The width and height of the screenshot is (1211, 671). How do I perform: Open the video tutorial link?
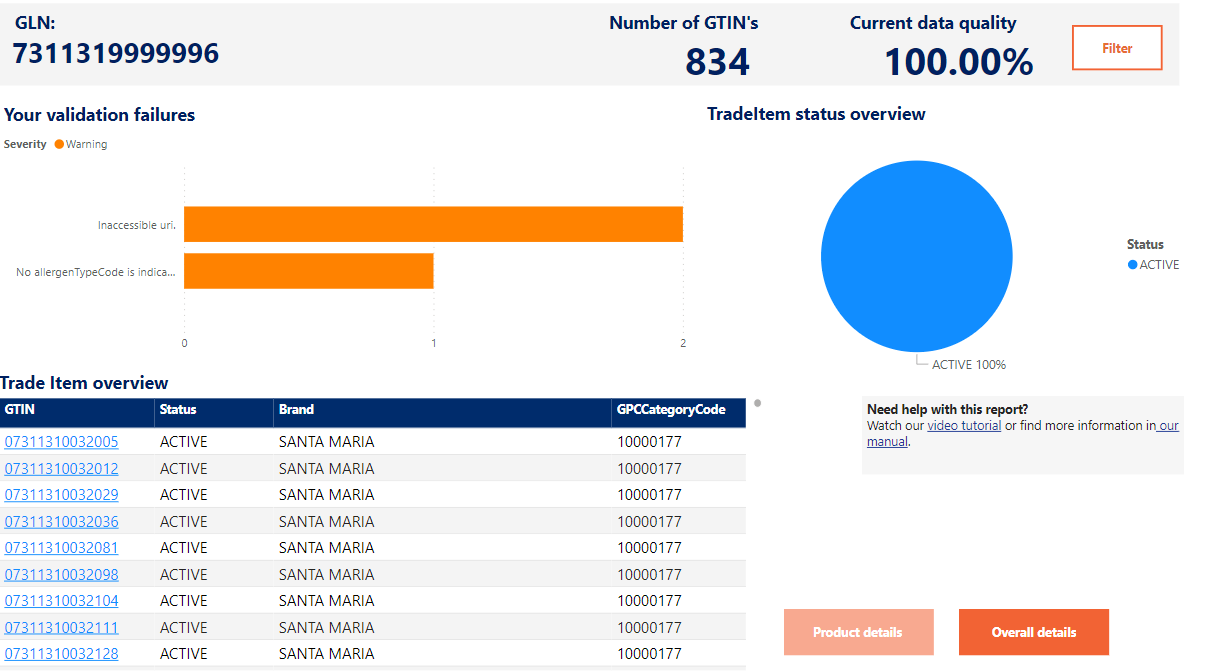(964, 426)
